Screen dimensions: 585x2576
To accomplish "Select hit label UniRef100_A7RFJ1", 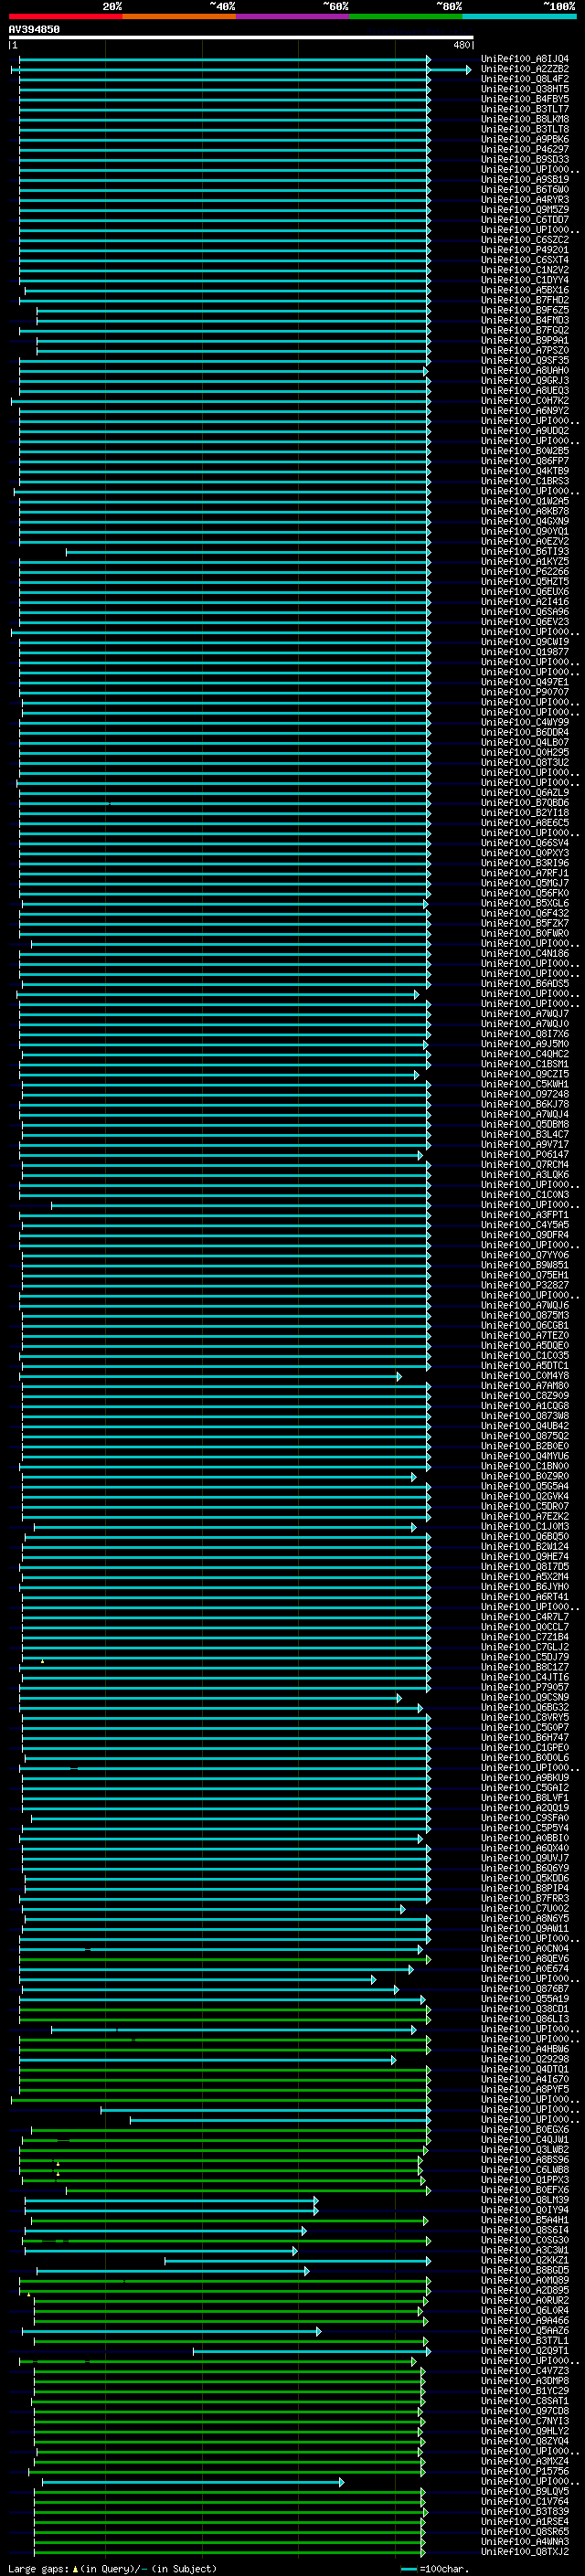I will [x=525, y=873].
